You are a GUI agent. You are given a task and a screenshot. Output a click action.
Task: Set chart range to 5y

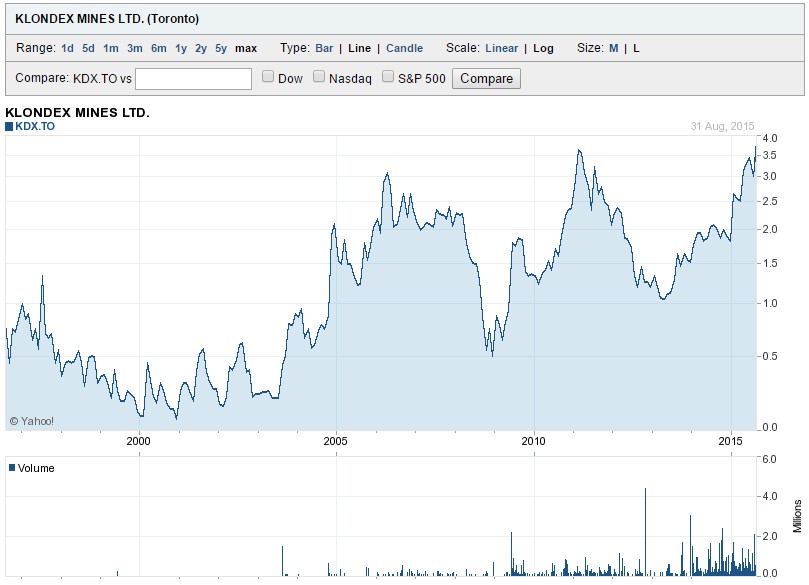pyautogui.click(x=221, y=48)
